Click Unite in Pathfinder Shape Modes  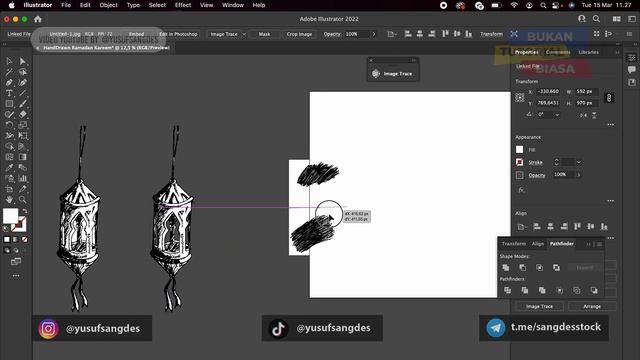pos(506,267)
